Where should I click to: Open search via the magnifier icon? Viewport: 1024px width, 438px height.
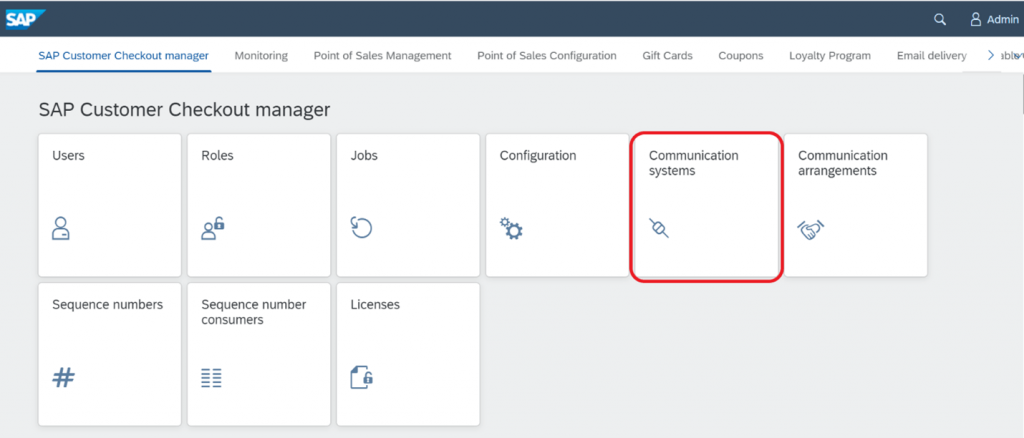coord(940,20)
